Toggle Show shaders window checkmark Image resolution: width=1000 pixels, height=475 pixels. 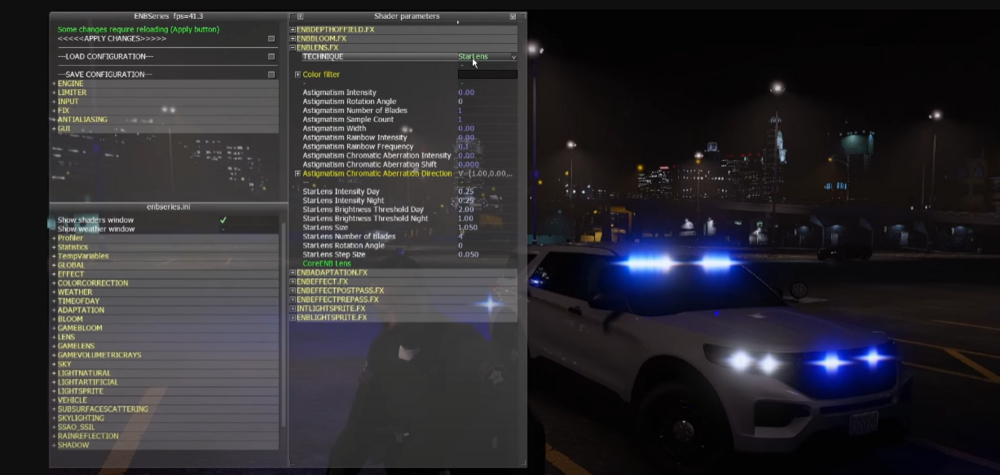(x=223, y=220)
